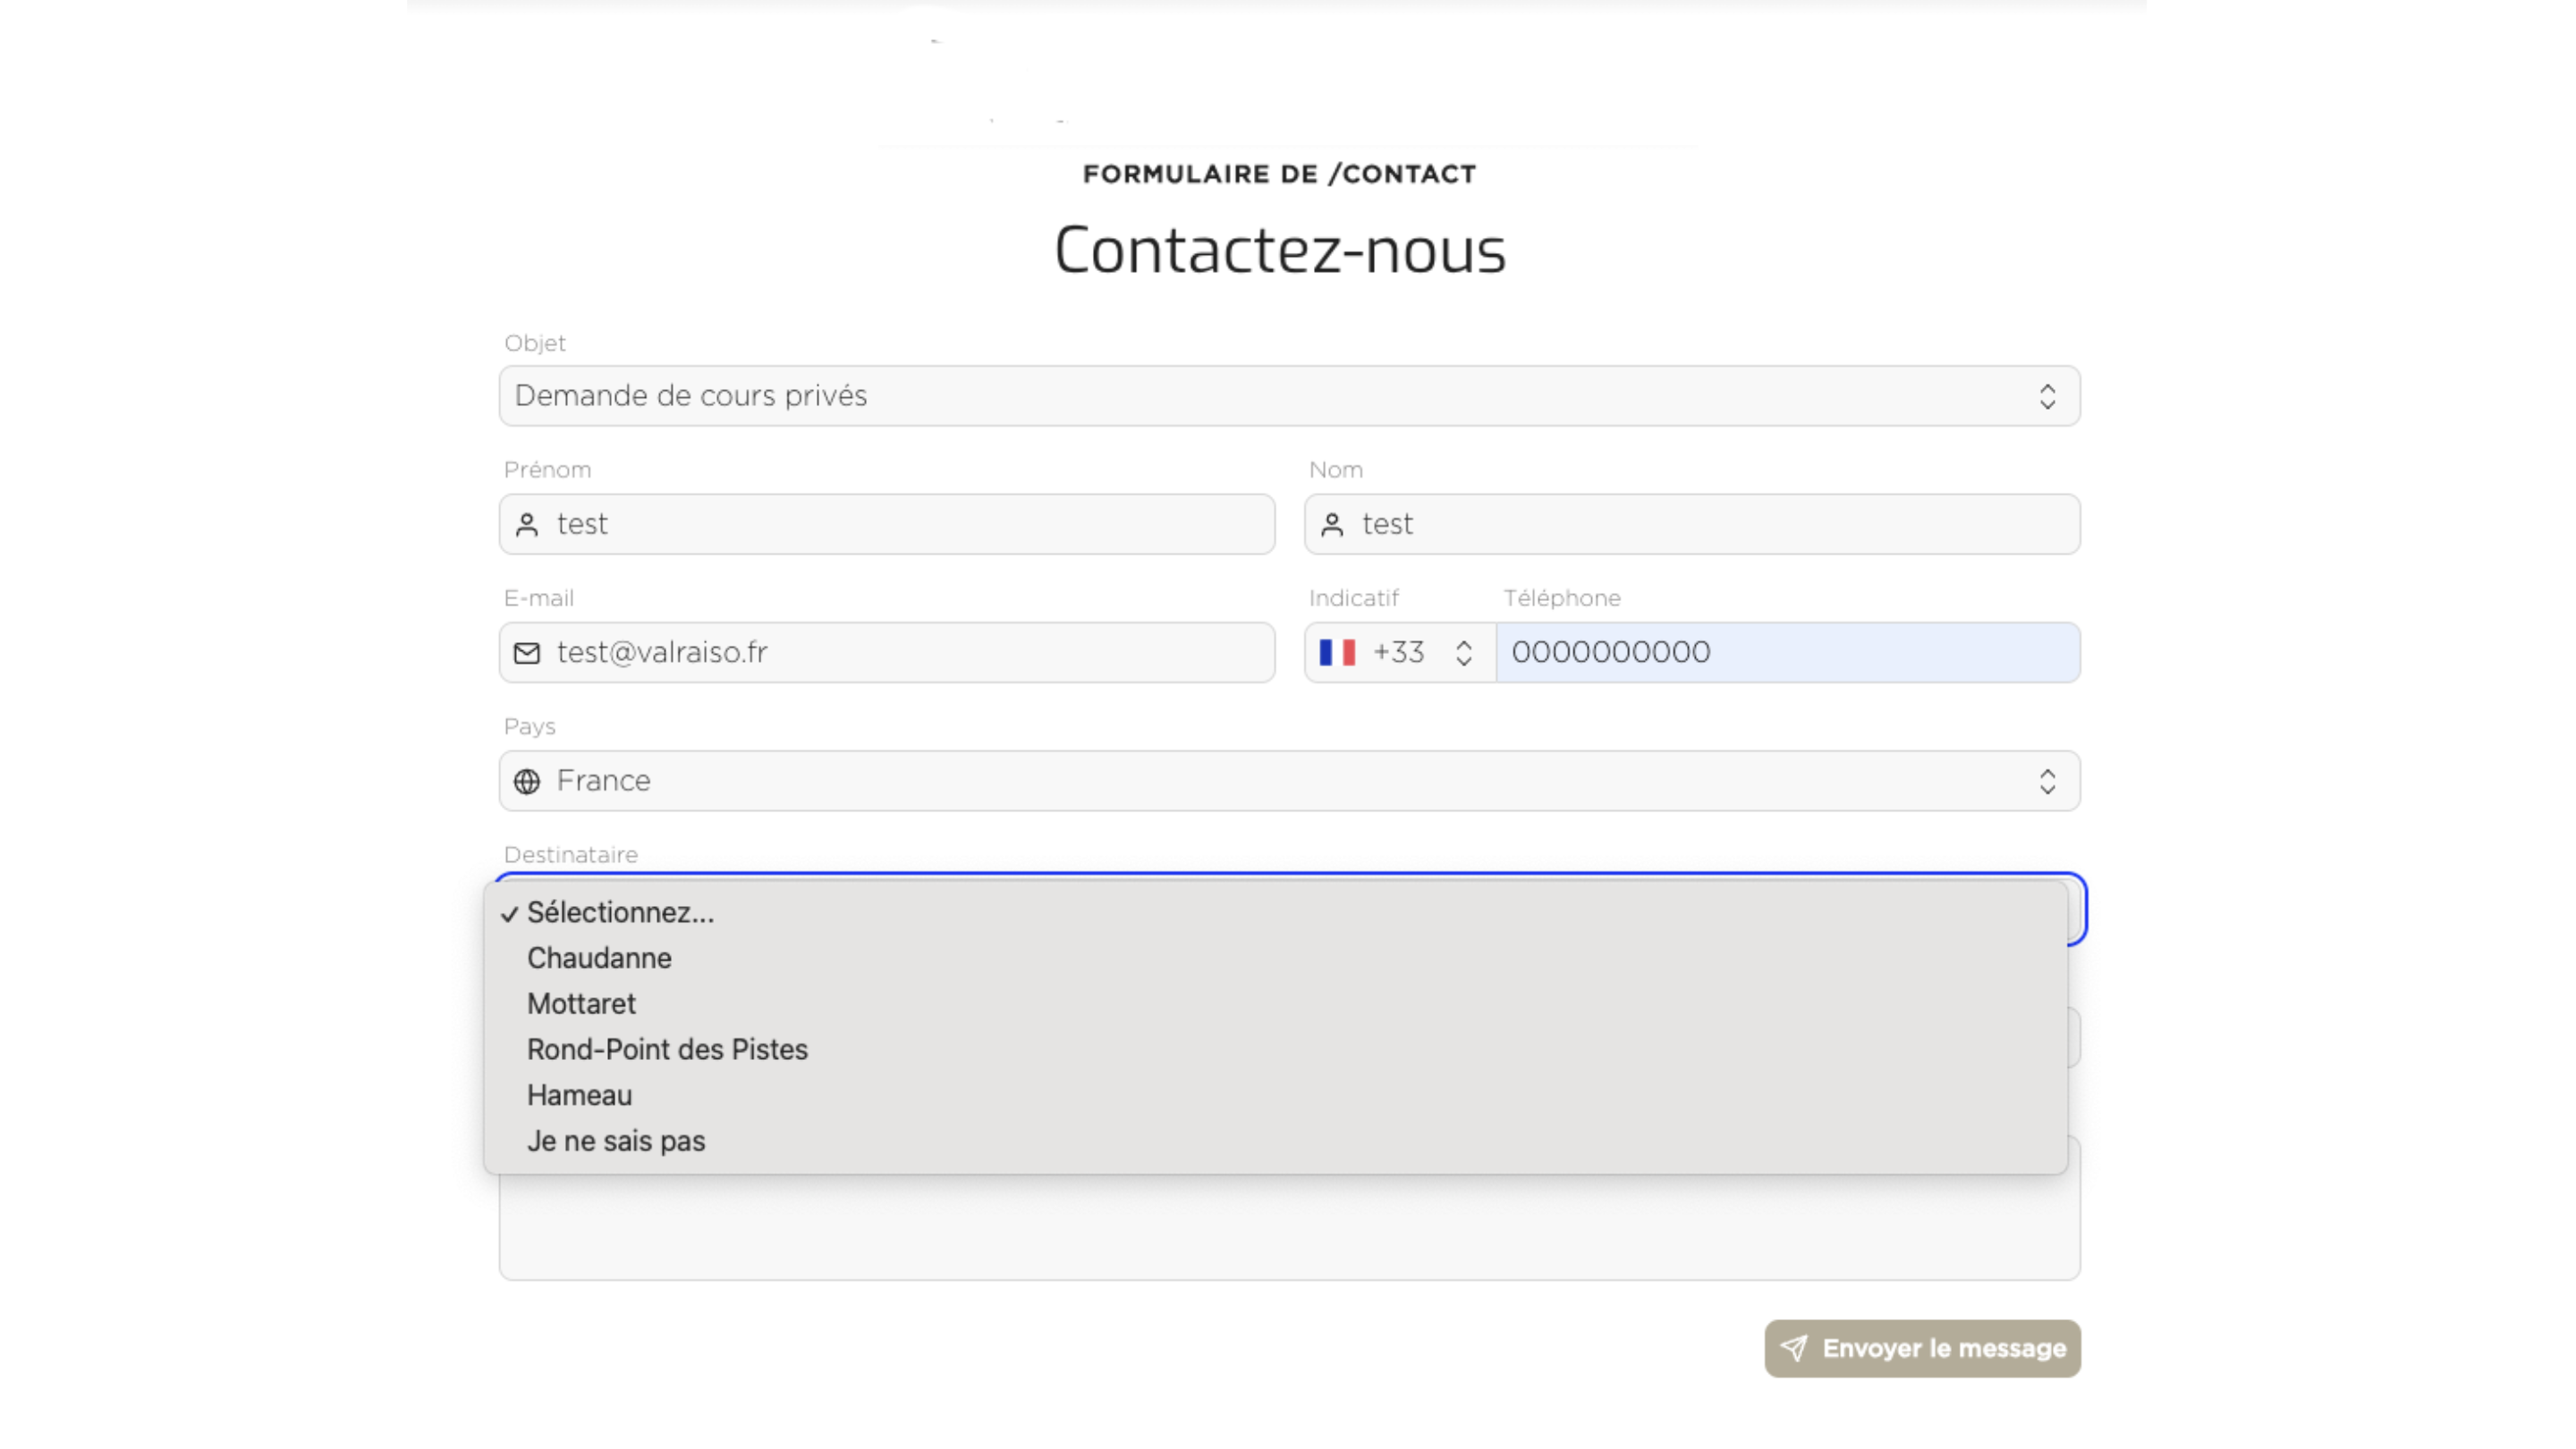Pick Rond-Point des Pistes option
2576x1449 pixels.
pos(667,1050)
